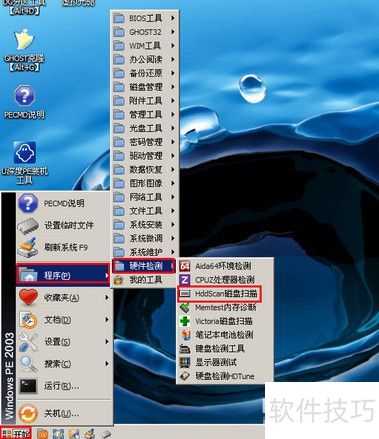Open the 光盘工具 menu entry
Image resolution: width=379 pixels, height=439 pixels.
[x=145, y=128]
